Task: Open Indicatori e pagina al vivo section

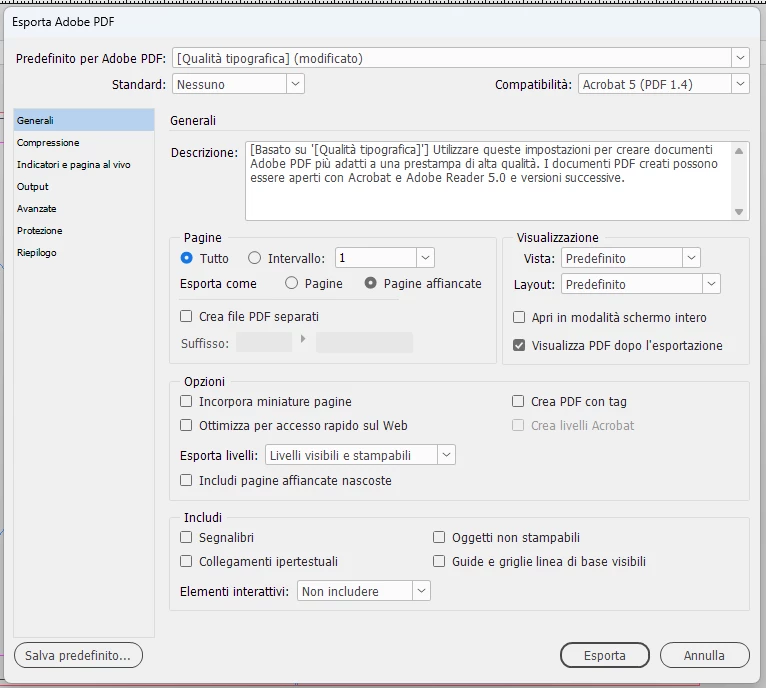Action: point(84,164)
